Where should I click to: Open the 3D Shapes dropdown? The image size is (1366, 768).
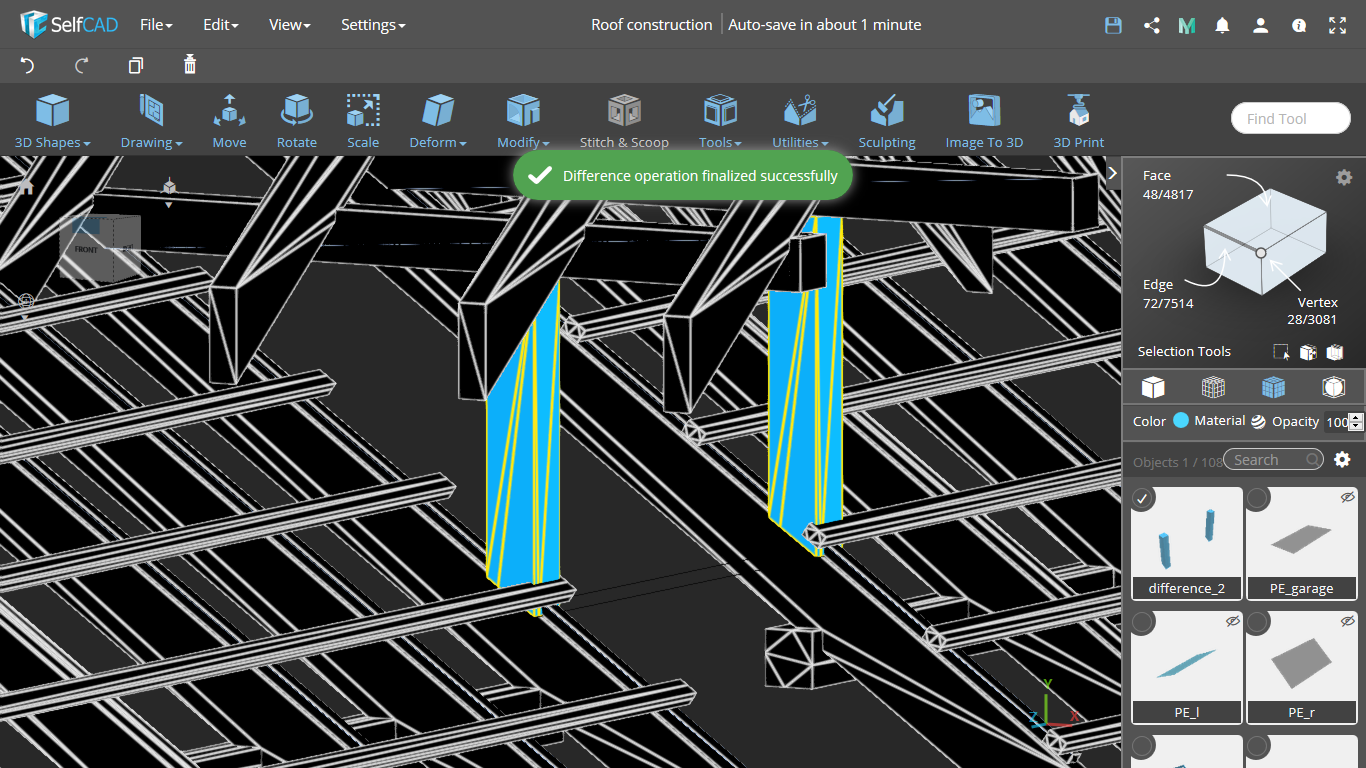click(52, 121)
